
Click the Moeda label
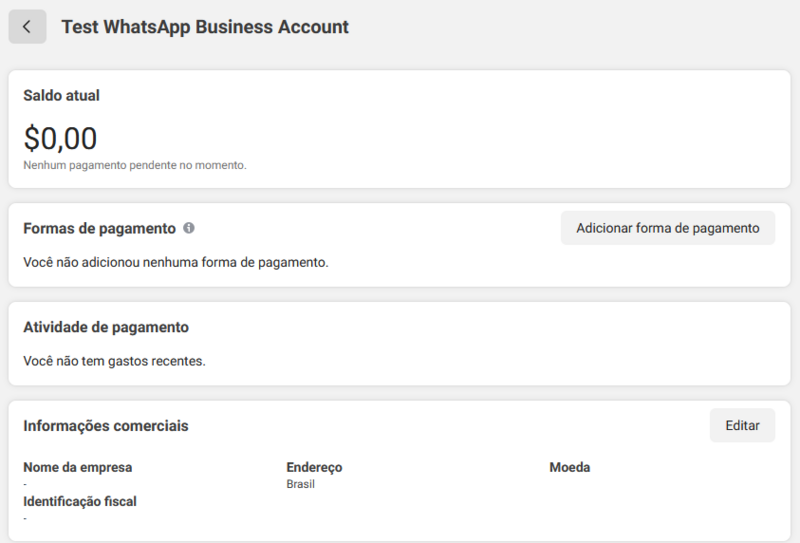(x=570, y=467)
